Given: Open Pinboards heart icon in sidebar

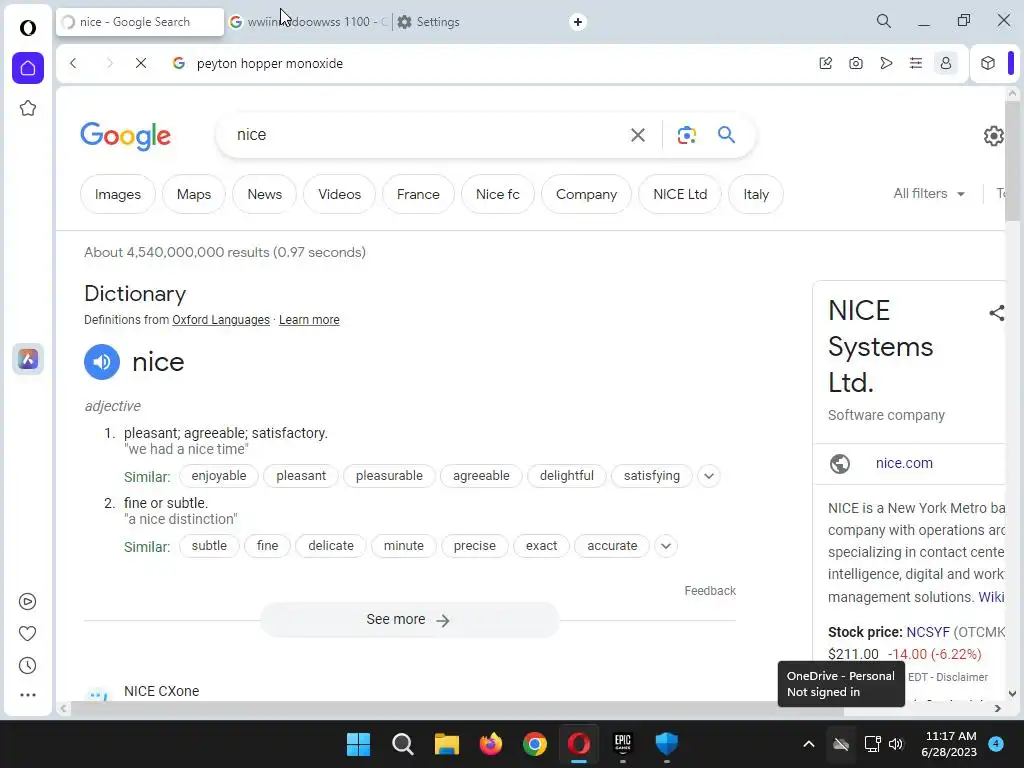Looking at the screenshot, I should [27, 633].
